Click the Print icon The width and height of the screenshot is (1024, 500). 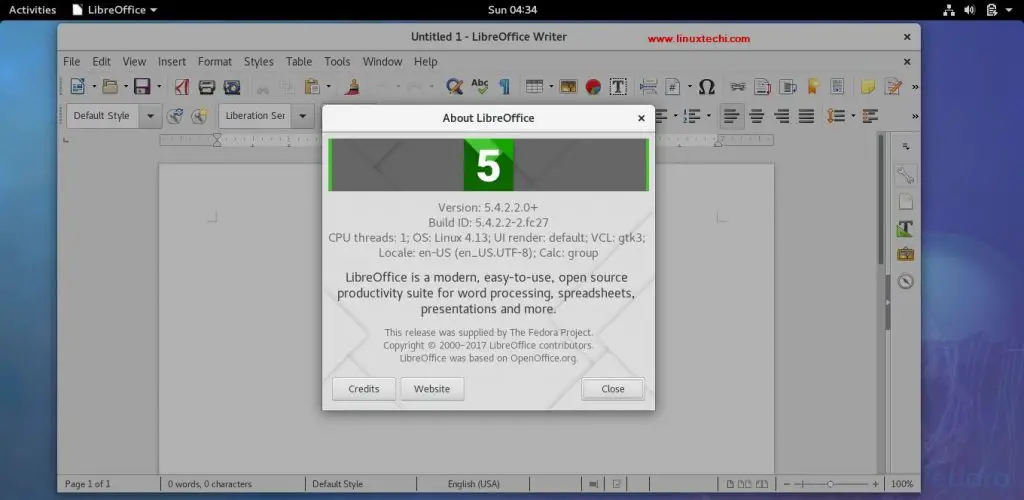point(207,86)
